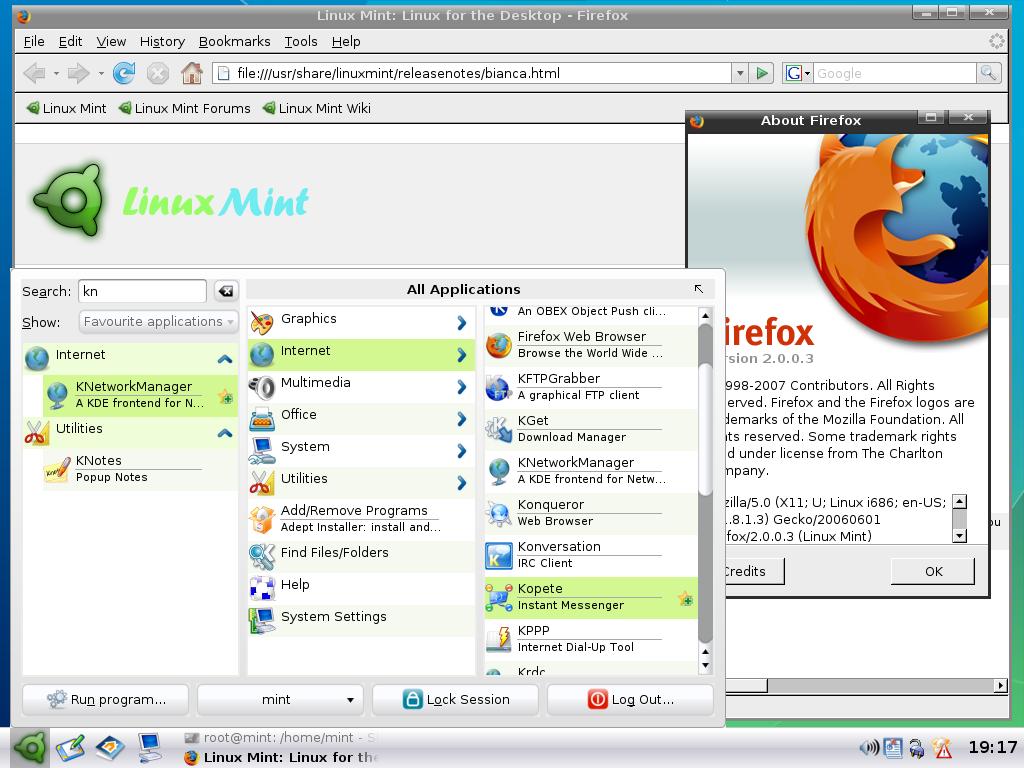The height and width of the screenshot is (768, 1024).
Task: Open the search engine selector dropdown
Action: [797, 73]
